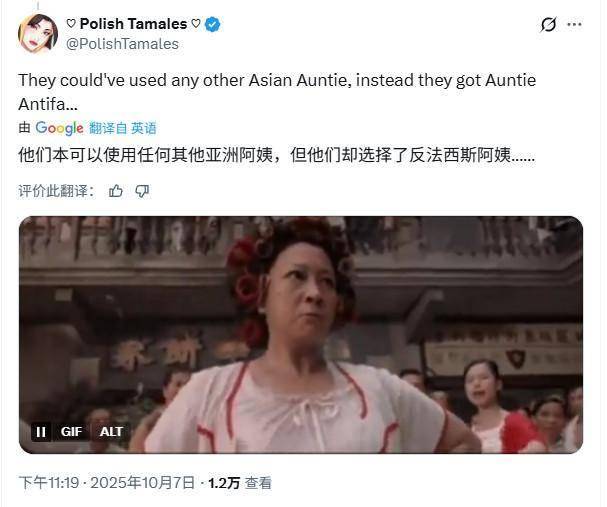The image size is (607, 507).
Task: Click the thumbs-up translation rating icon
Action: tap(115, 191)
